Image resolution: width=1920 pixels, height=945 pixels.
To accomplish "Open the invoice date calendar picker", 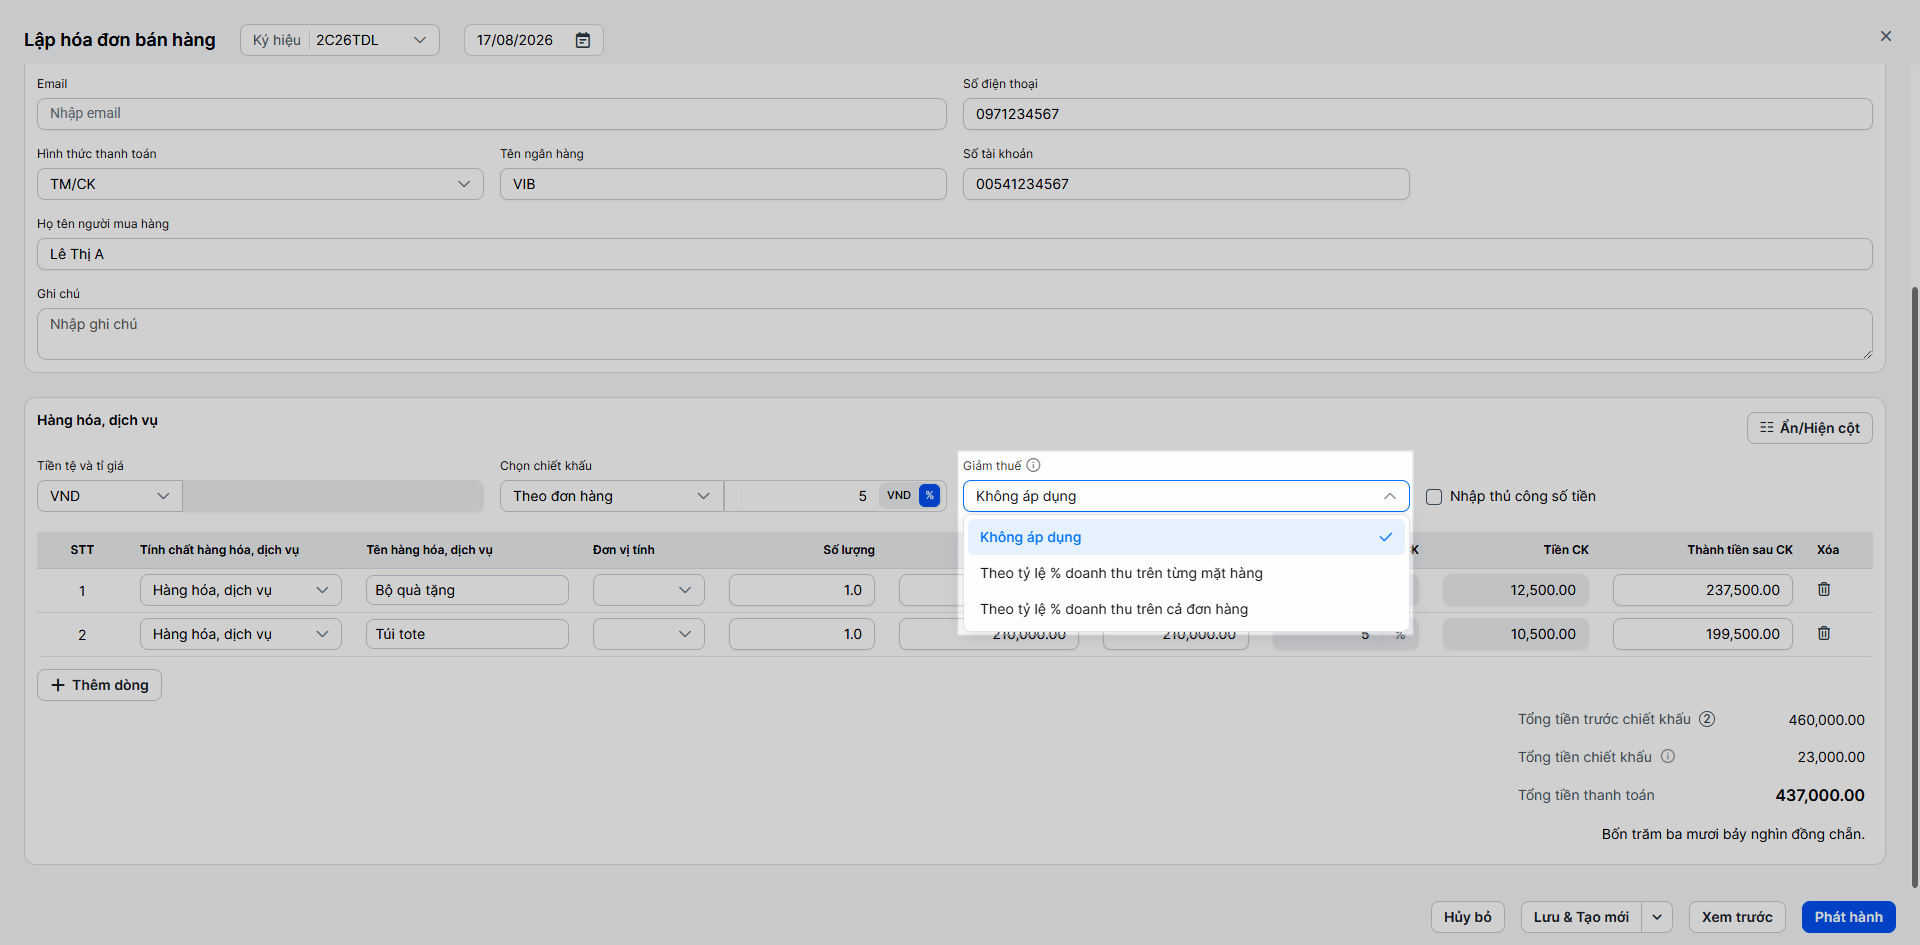I will point(583,40).
